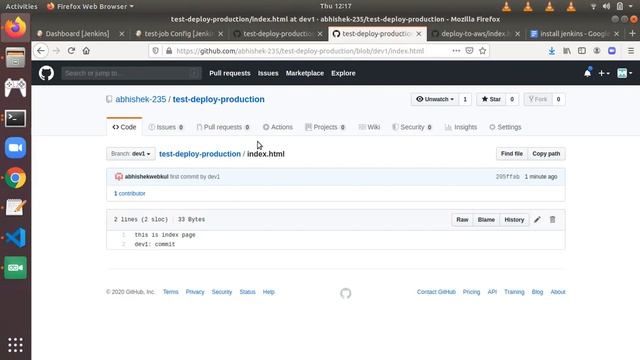Reload the page in Firefox
Image resolution: width=640 pixels, height=360 pixels.
pyautogui.click(x=71, y=51)
